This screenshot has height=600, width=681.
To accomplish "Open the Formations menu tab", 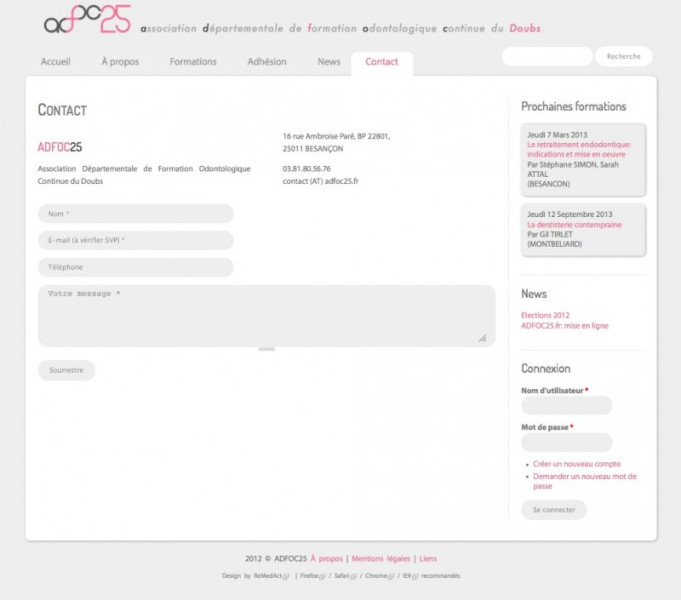I will (x=193, y=62).
